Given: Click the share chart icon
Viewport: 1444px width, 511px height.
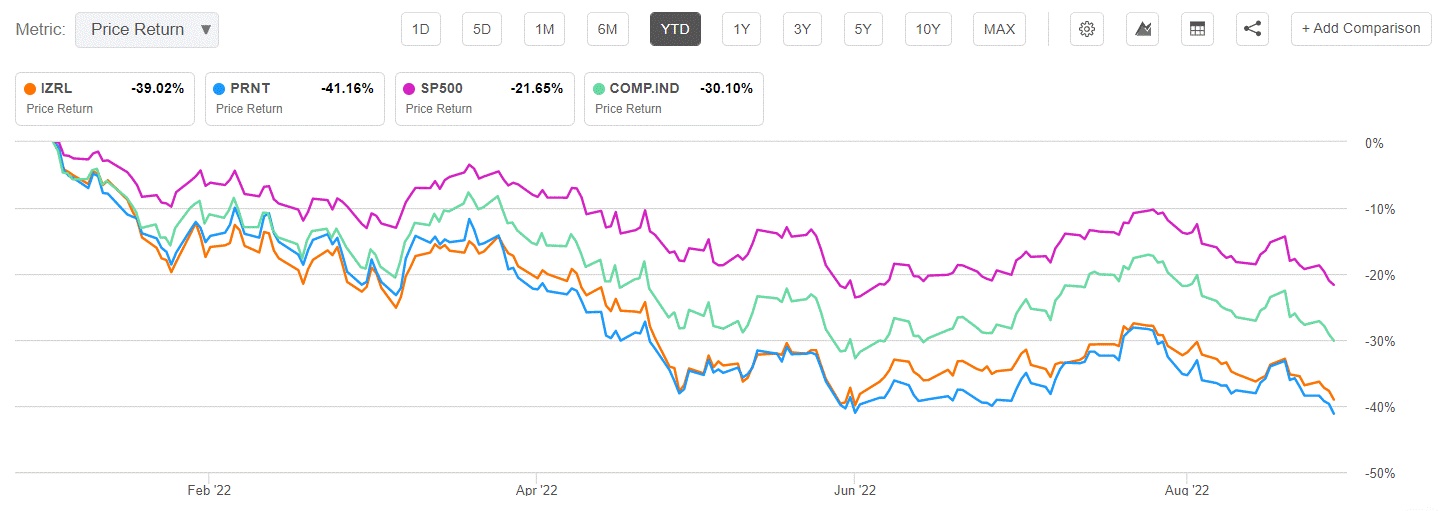Looking at the screenshot, I should 1252,29.
